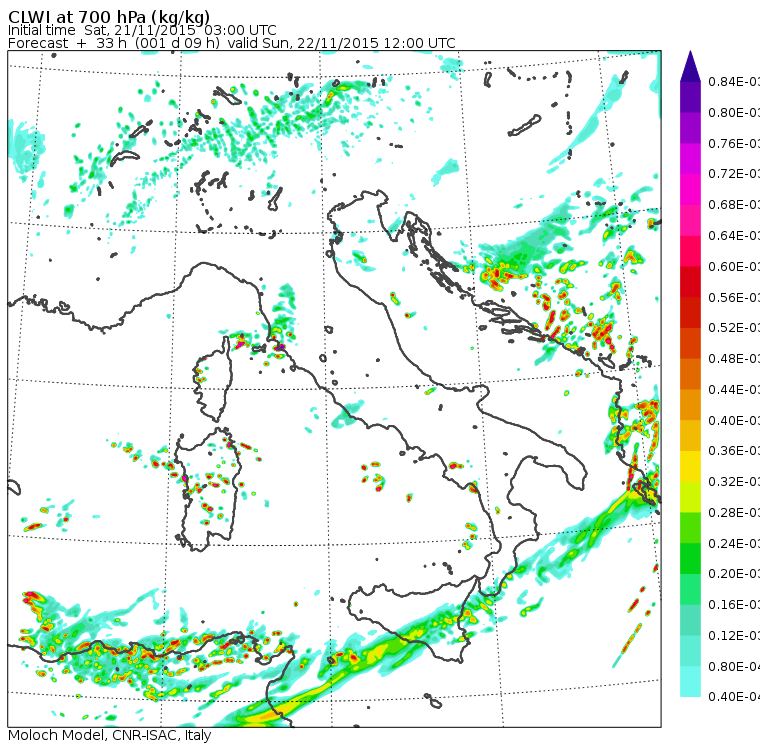760x749 pixels.
Task: Click the '0.12E' colorbar label
Action: click(x=734, y=636)
